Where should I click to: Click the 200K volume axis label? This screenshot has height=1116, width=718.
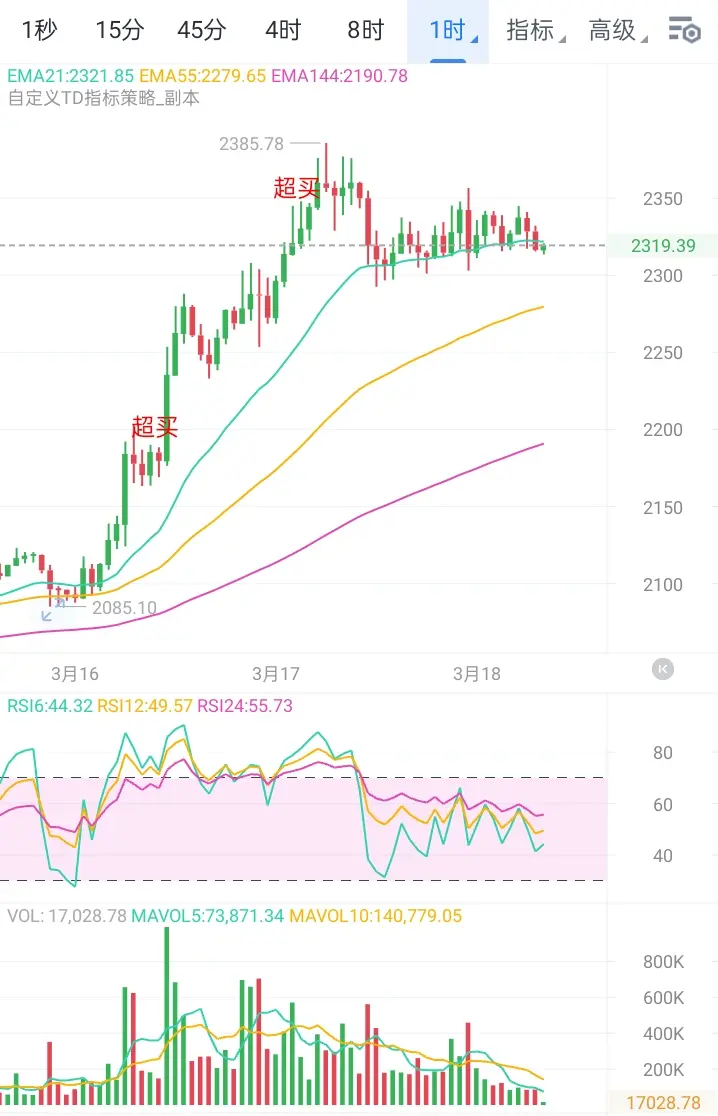tap(663, 1070)
